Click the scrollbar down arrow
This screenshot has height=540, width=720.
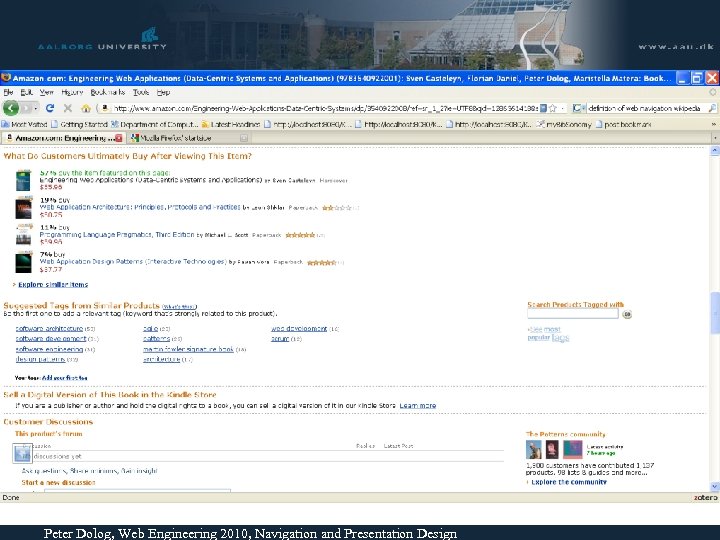tap(715, 486)
